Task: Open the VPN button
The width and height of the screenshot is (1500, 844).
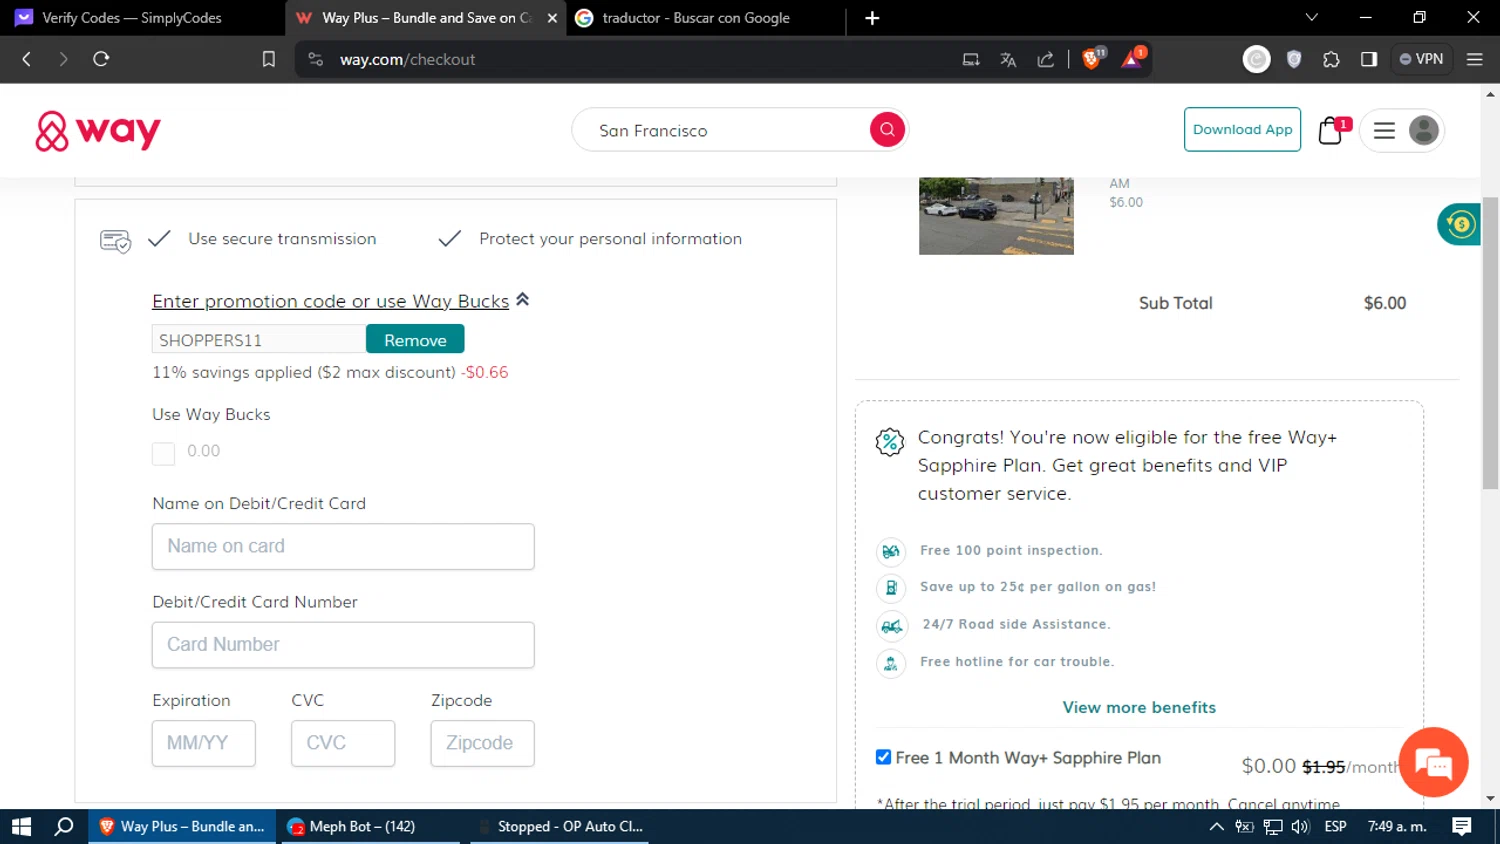Action: pos(1421,59)
